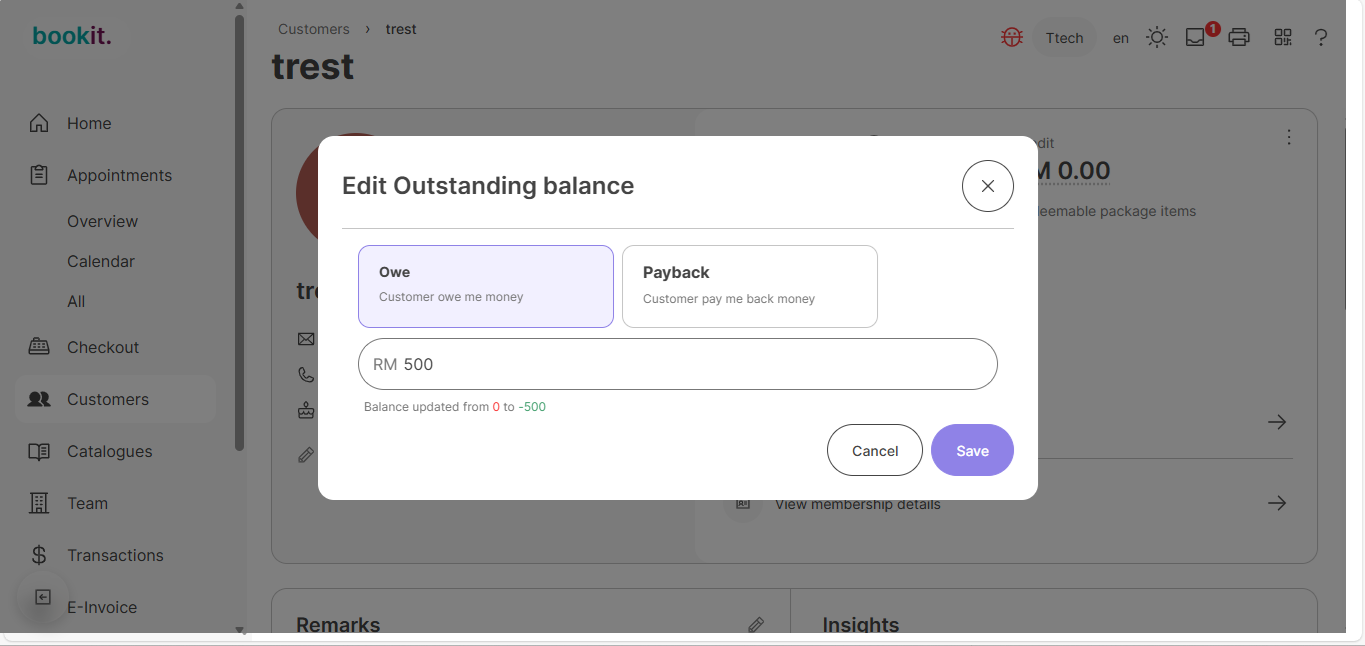Select the Owe option card
This screenshot has width=1365, height=646.
(x=485, y=286)
